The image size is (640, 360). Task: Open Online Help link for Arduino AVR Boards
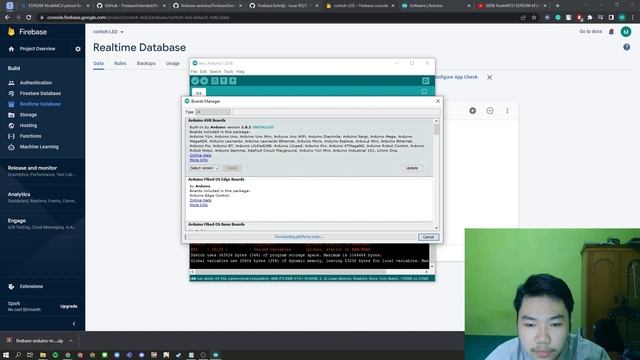[200, 155]
